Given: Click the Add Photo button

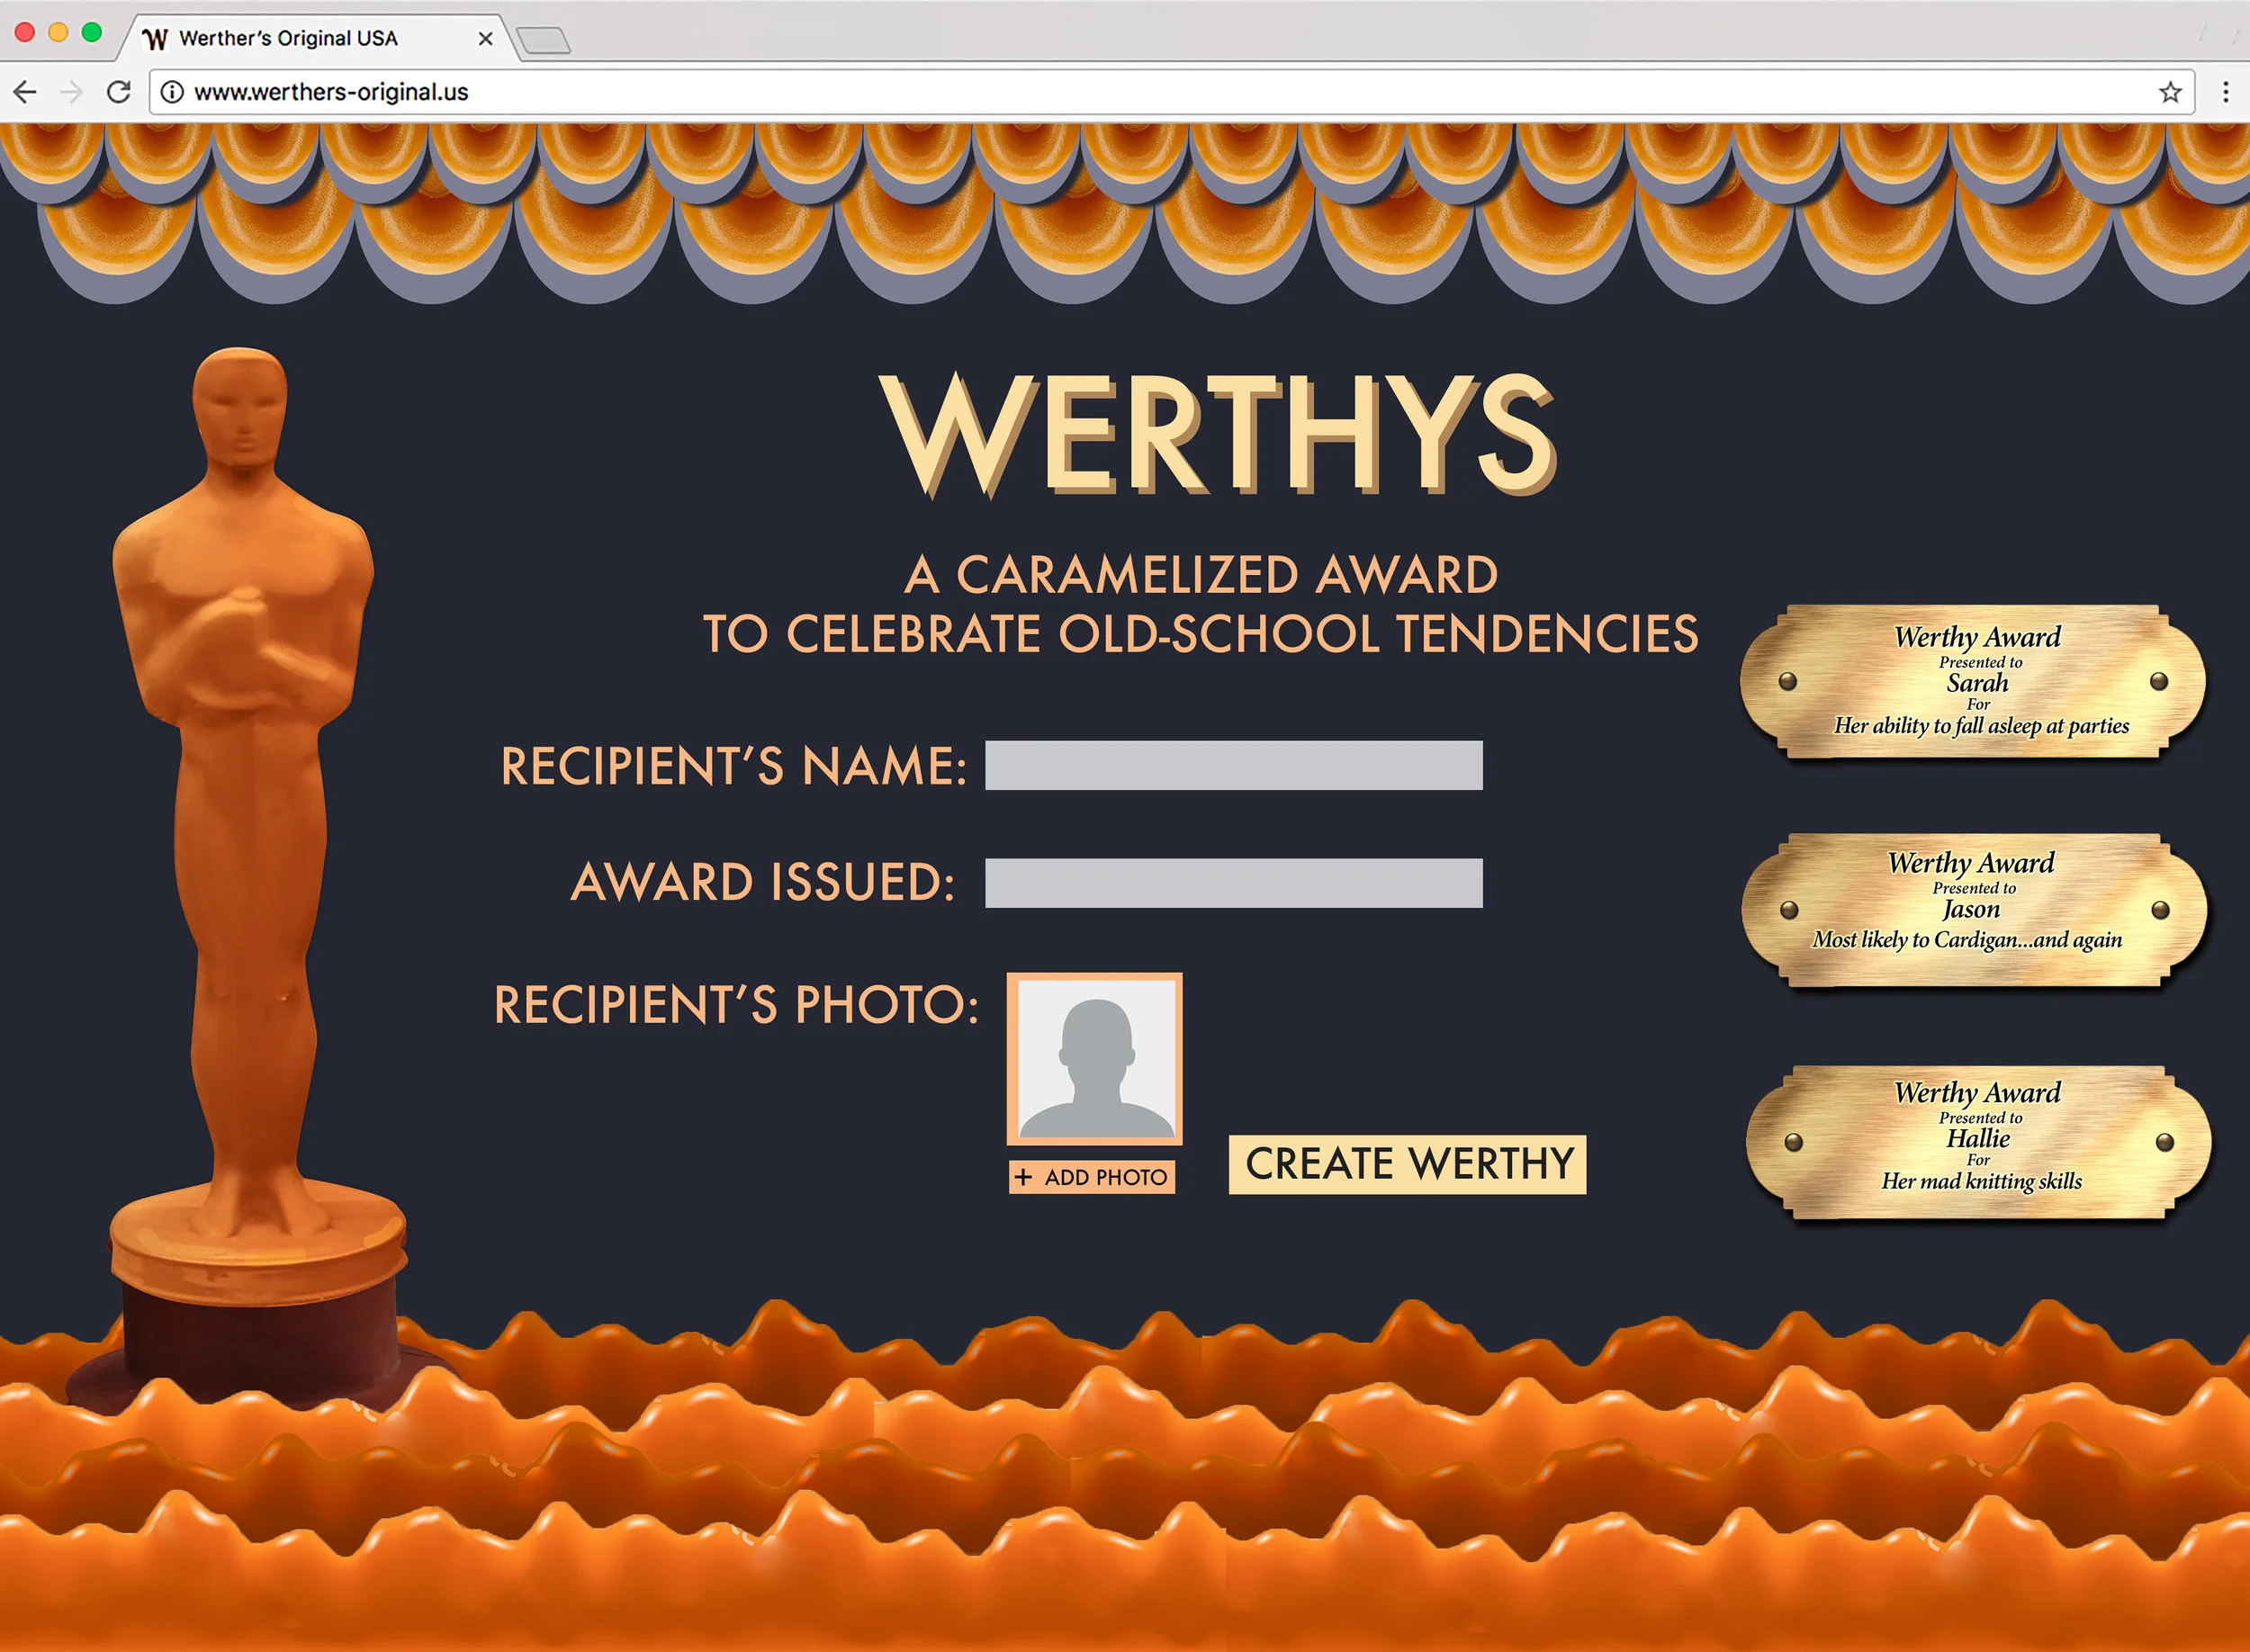Looking at the screenshot, I should click(1092, 1177).
